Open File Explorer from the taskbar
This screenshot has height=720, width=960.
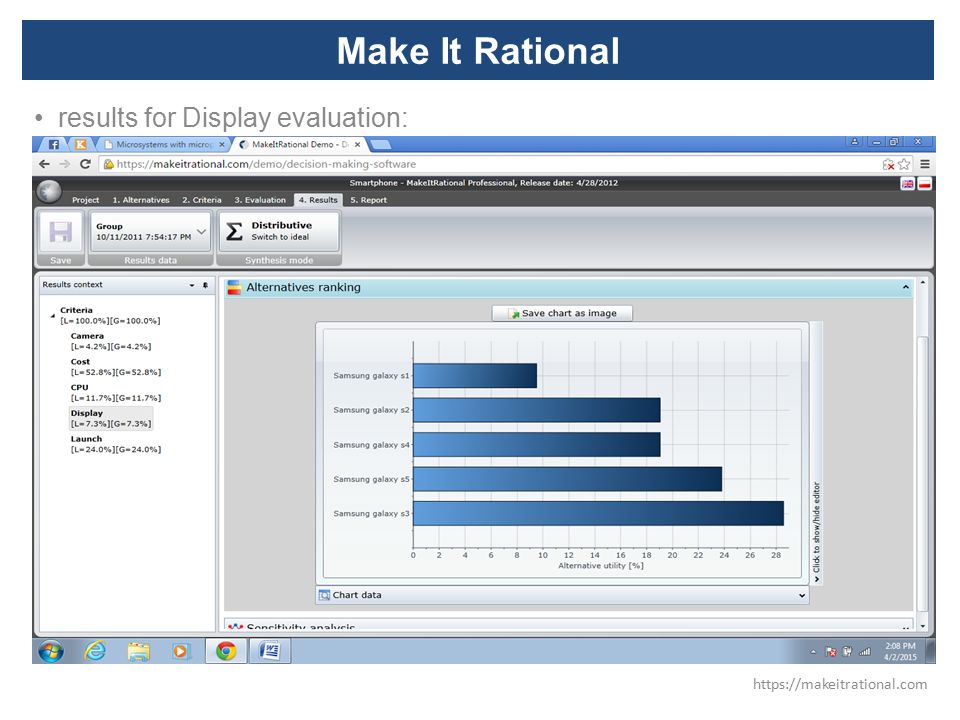point(138,651)
